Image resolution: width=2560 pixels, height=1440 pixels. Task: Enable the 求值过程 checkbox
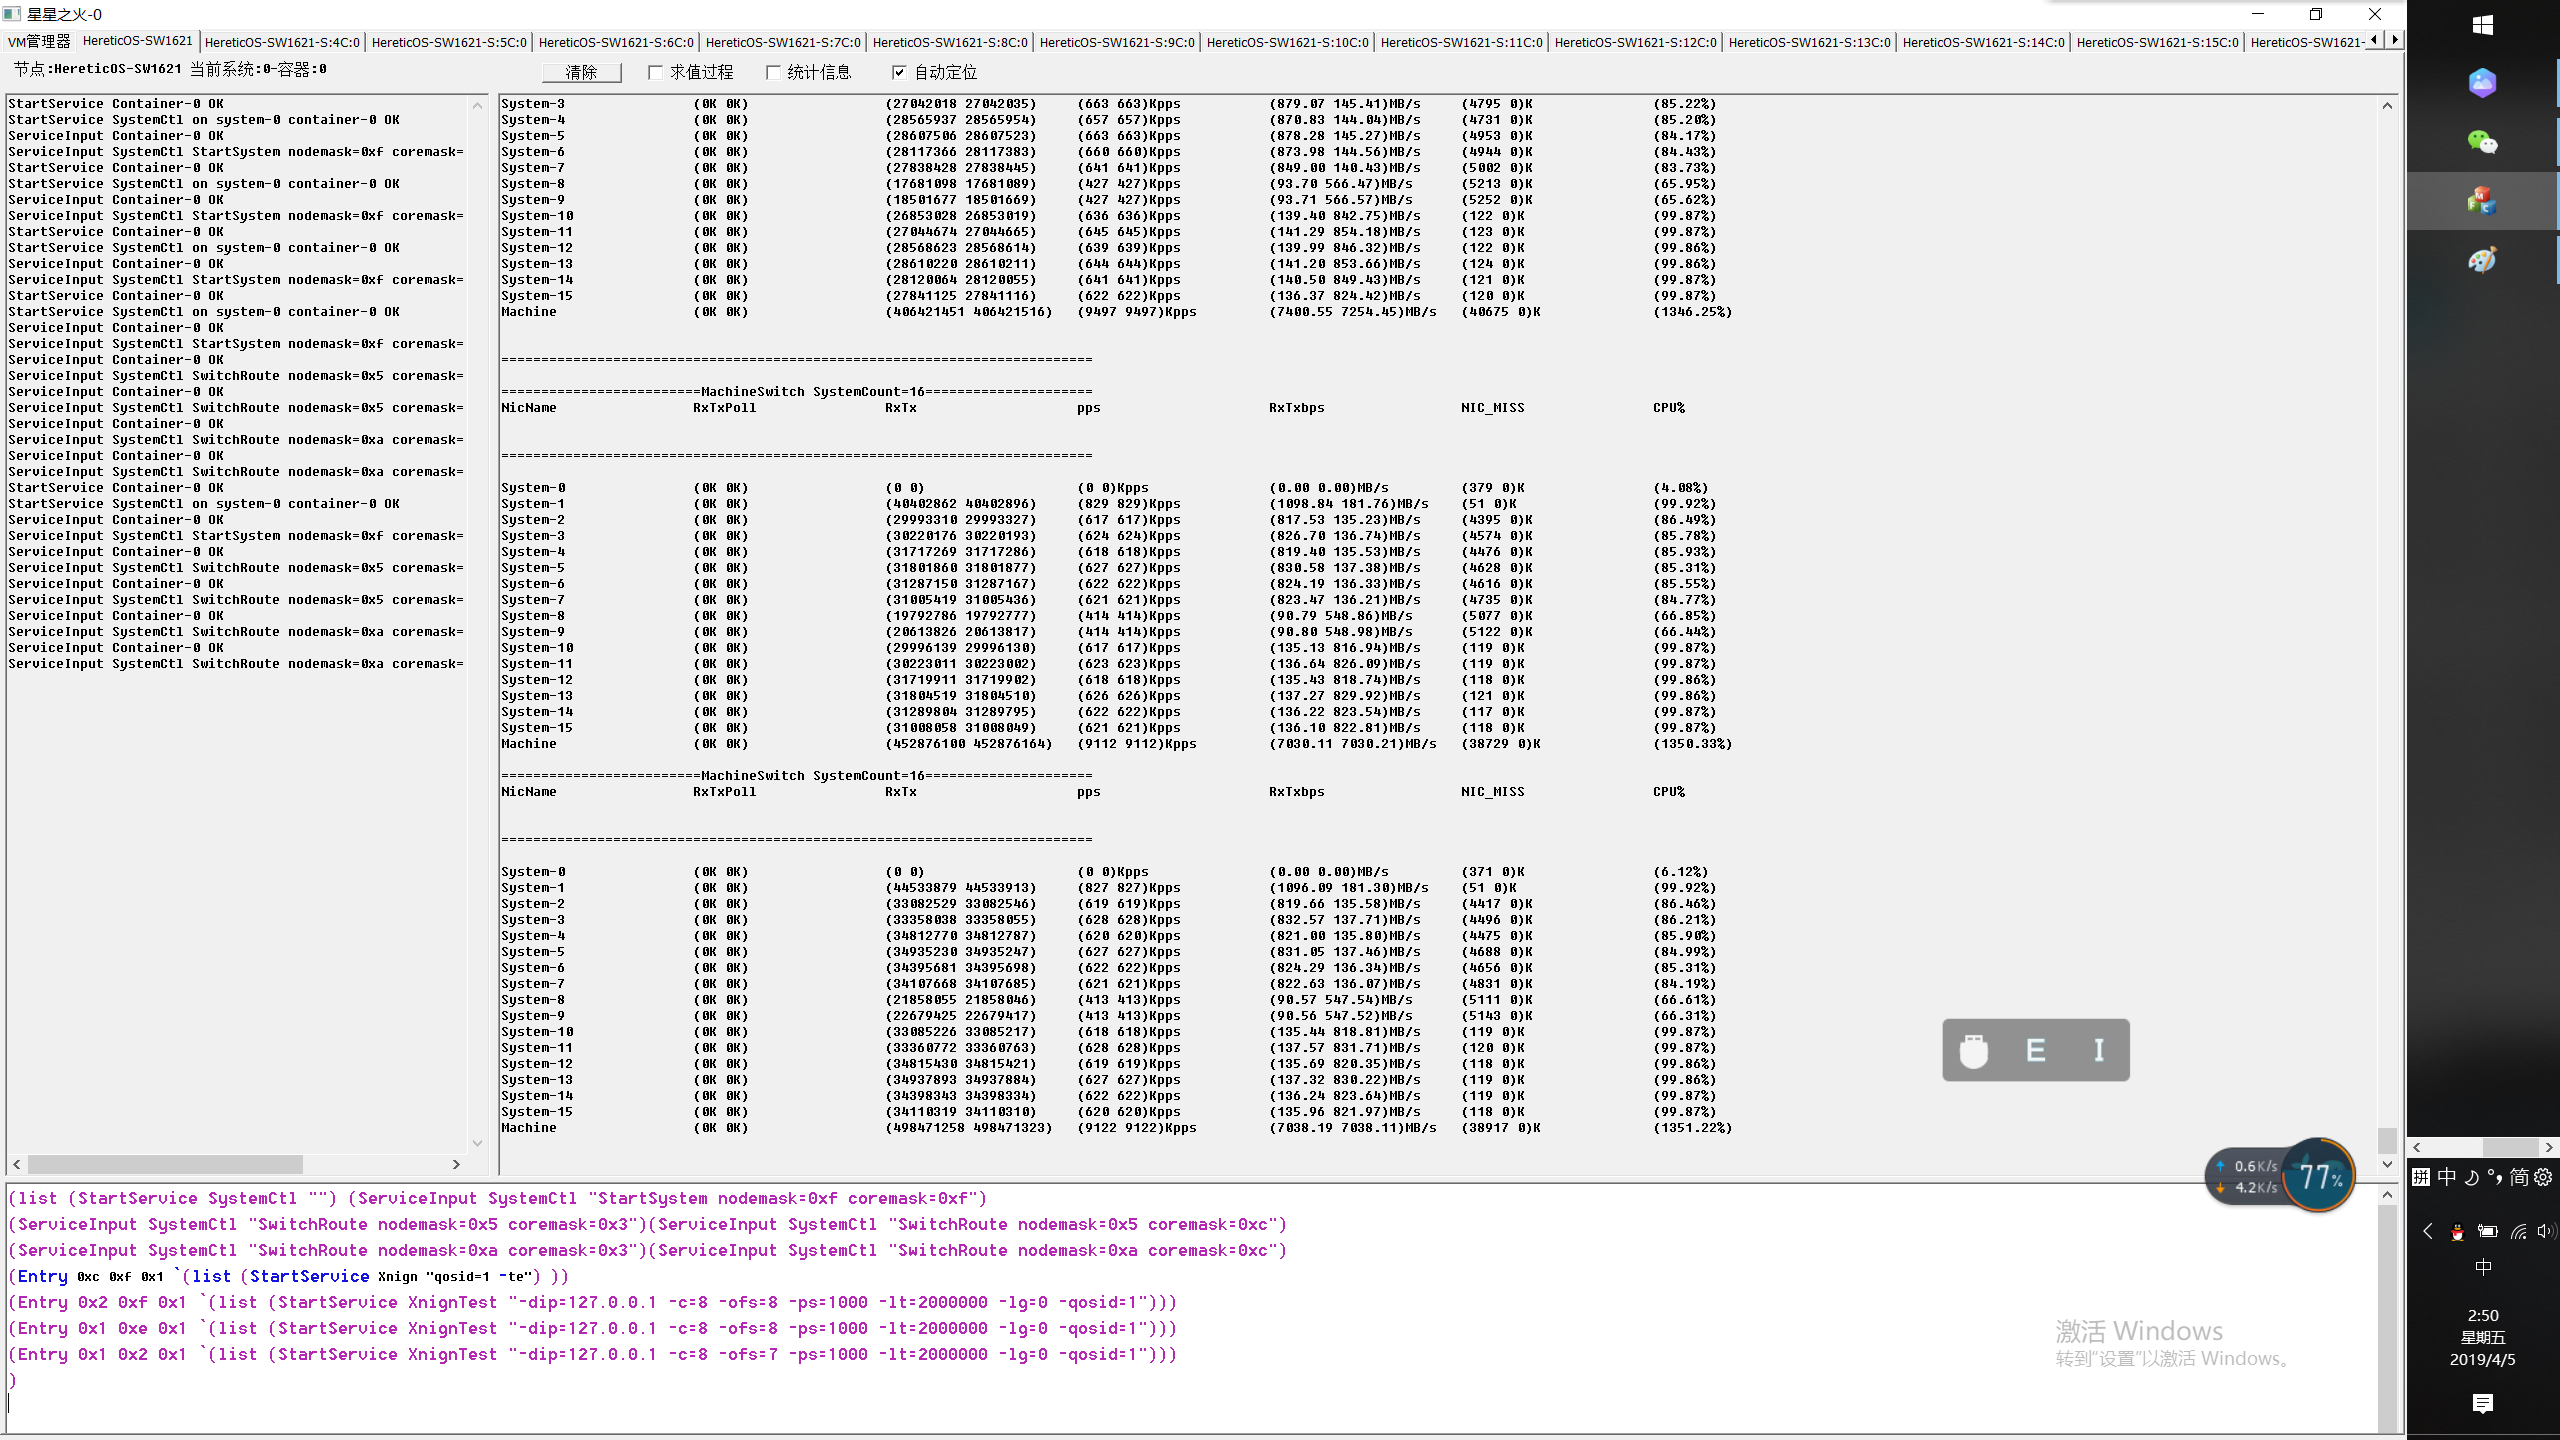click(656, 72)
